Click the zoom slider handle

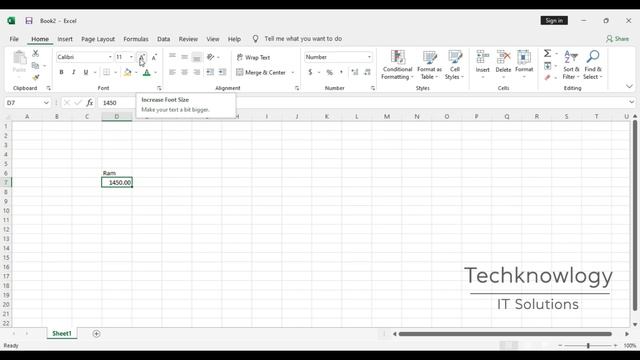588,346
